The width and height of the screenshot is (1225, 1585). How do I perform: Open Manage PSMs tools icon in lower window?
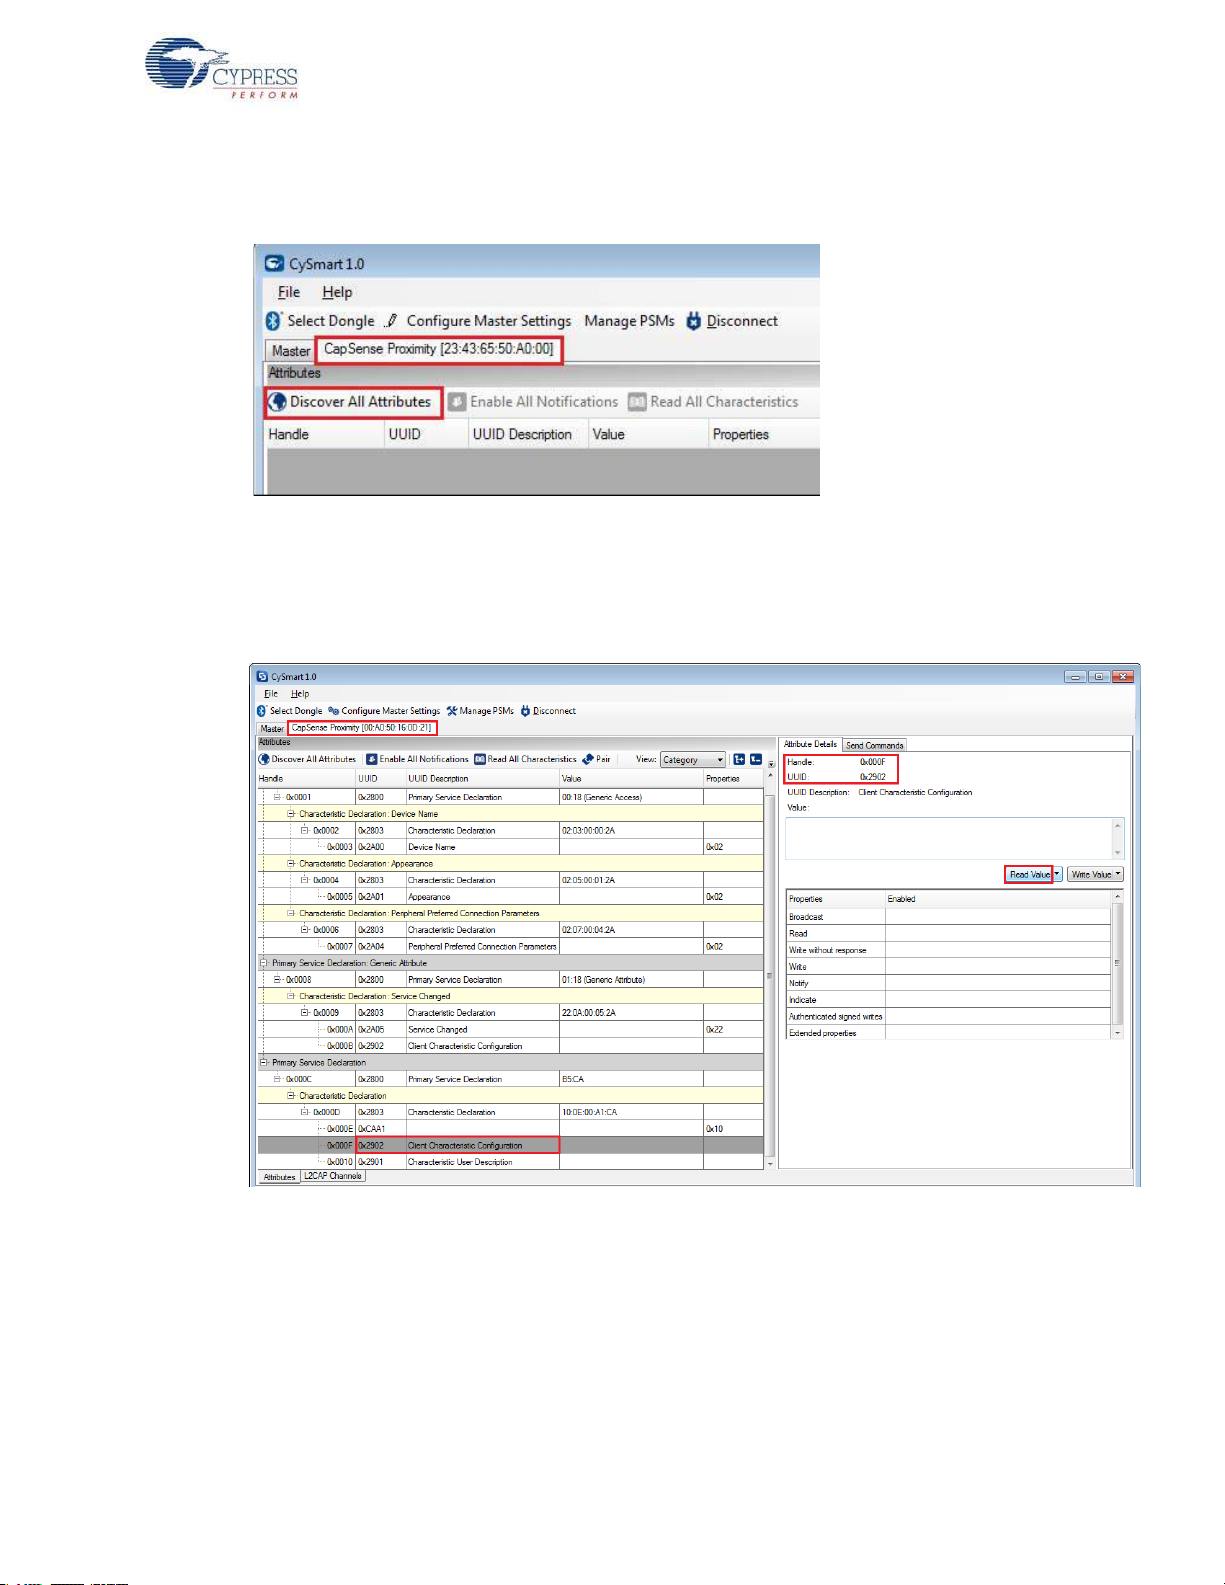click(x=452, y=711)
